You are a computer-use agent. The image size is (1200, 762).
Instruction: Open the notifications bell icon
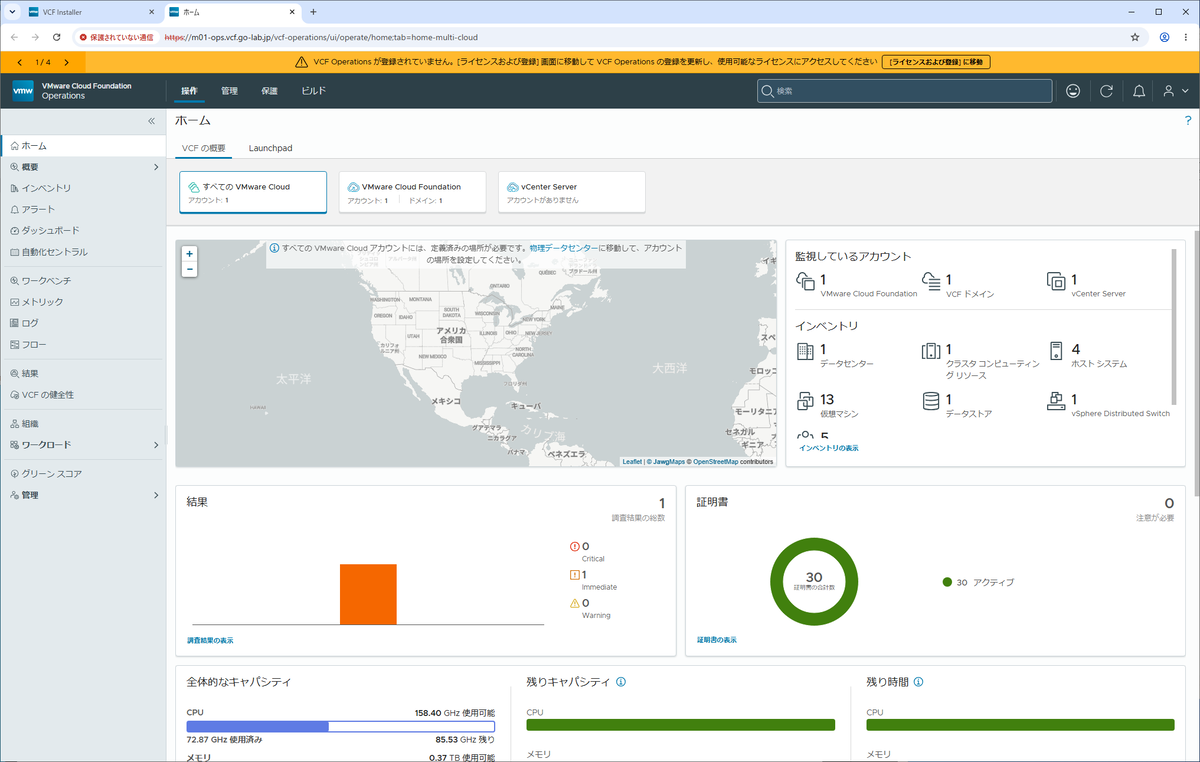(x=1139, y=91)
